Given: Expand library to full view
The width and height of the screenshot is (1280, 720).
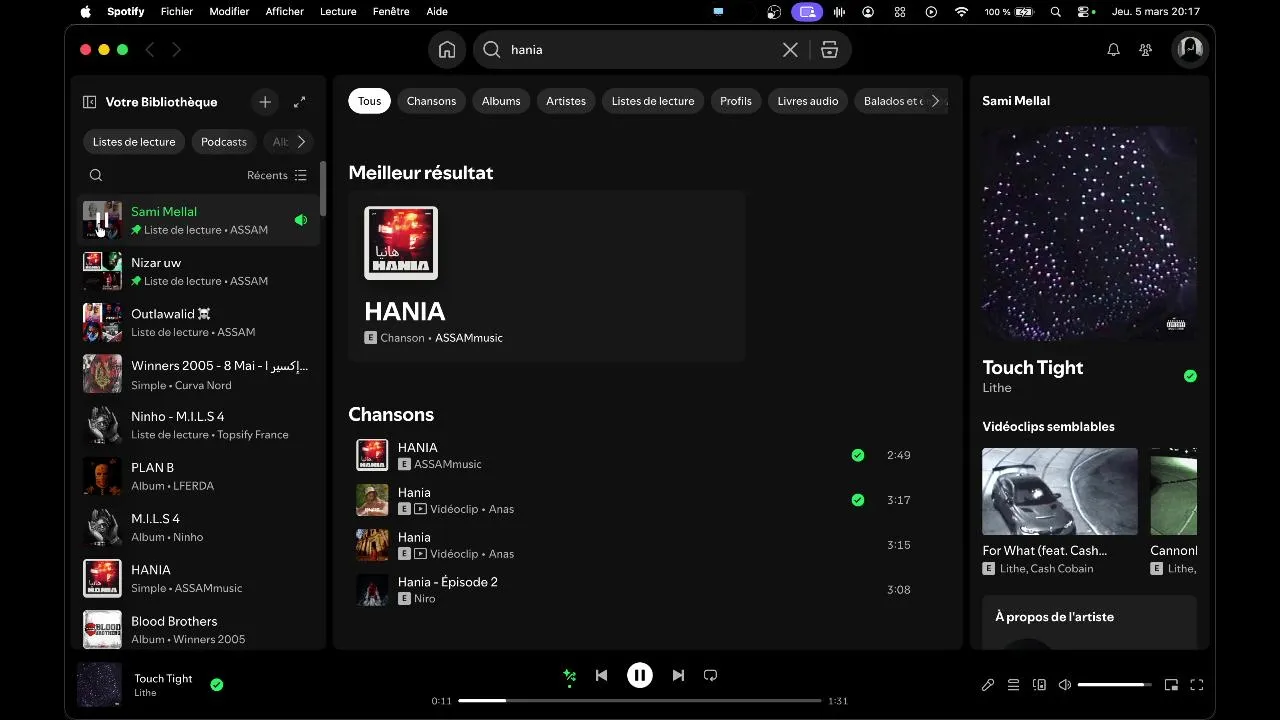Looking at the screenshot, I should tap(299, 102).
